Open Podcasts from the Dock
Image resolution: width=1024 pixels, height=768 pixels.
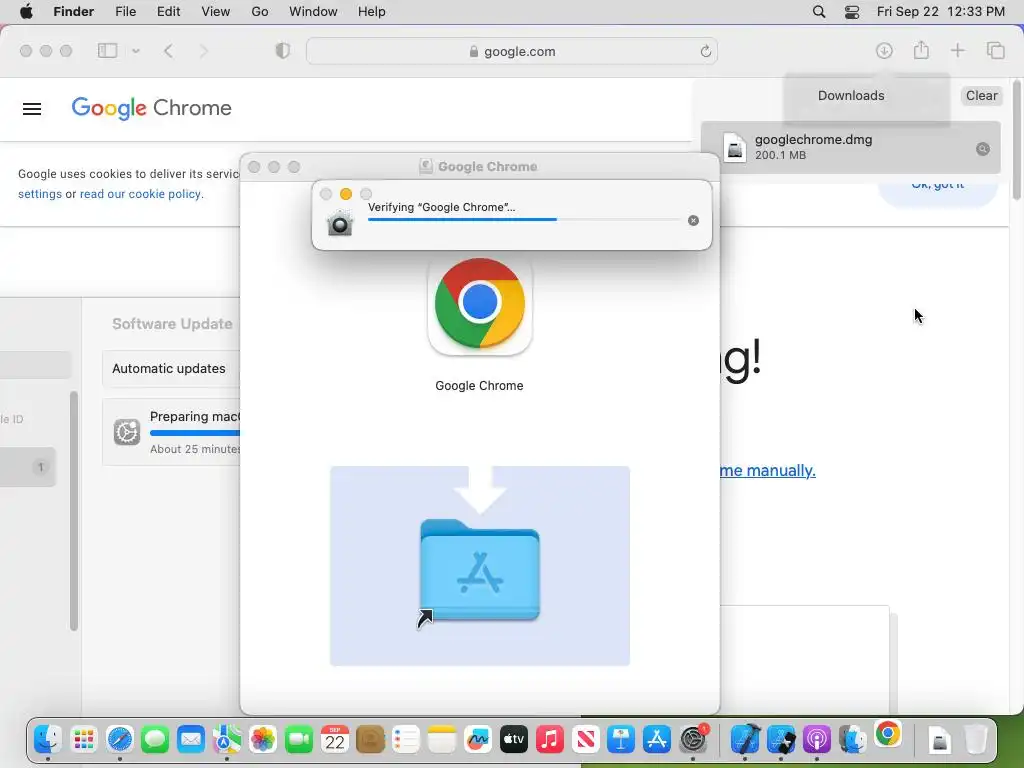(816, 739)
